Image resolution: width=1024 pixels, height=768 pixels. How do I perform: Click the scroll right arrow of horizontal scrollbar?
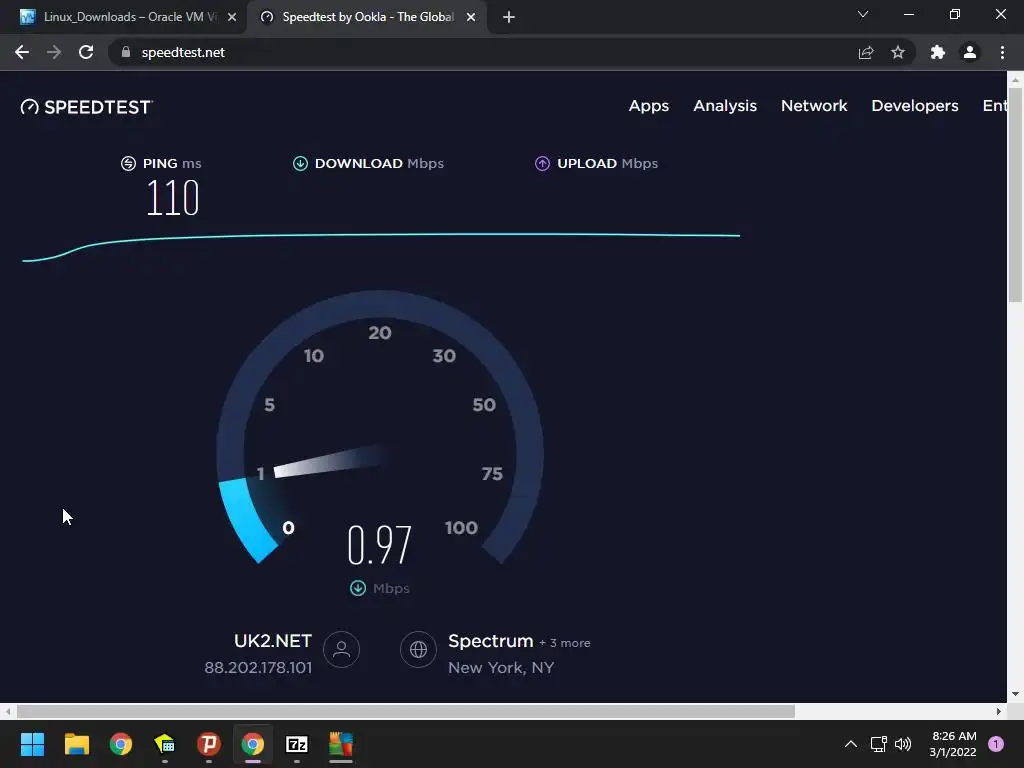click(x=999, y=711)
